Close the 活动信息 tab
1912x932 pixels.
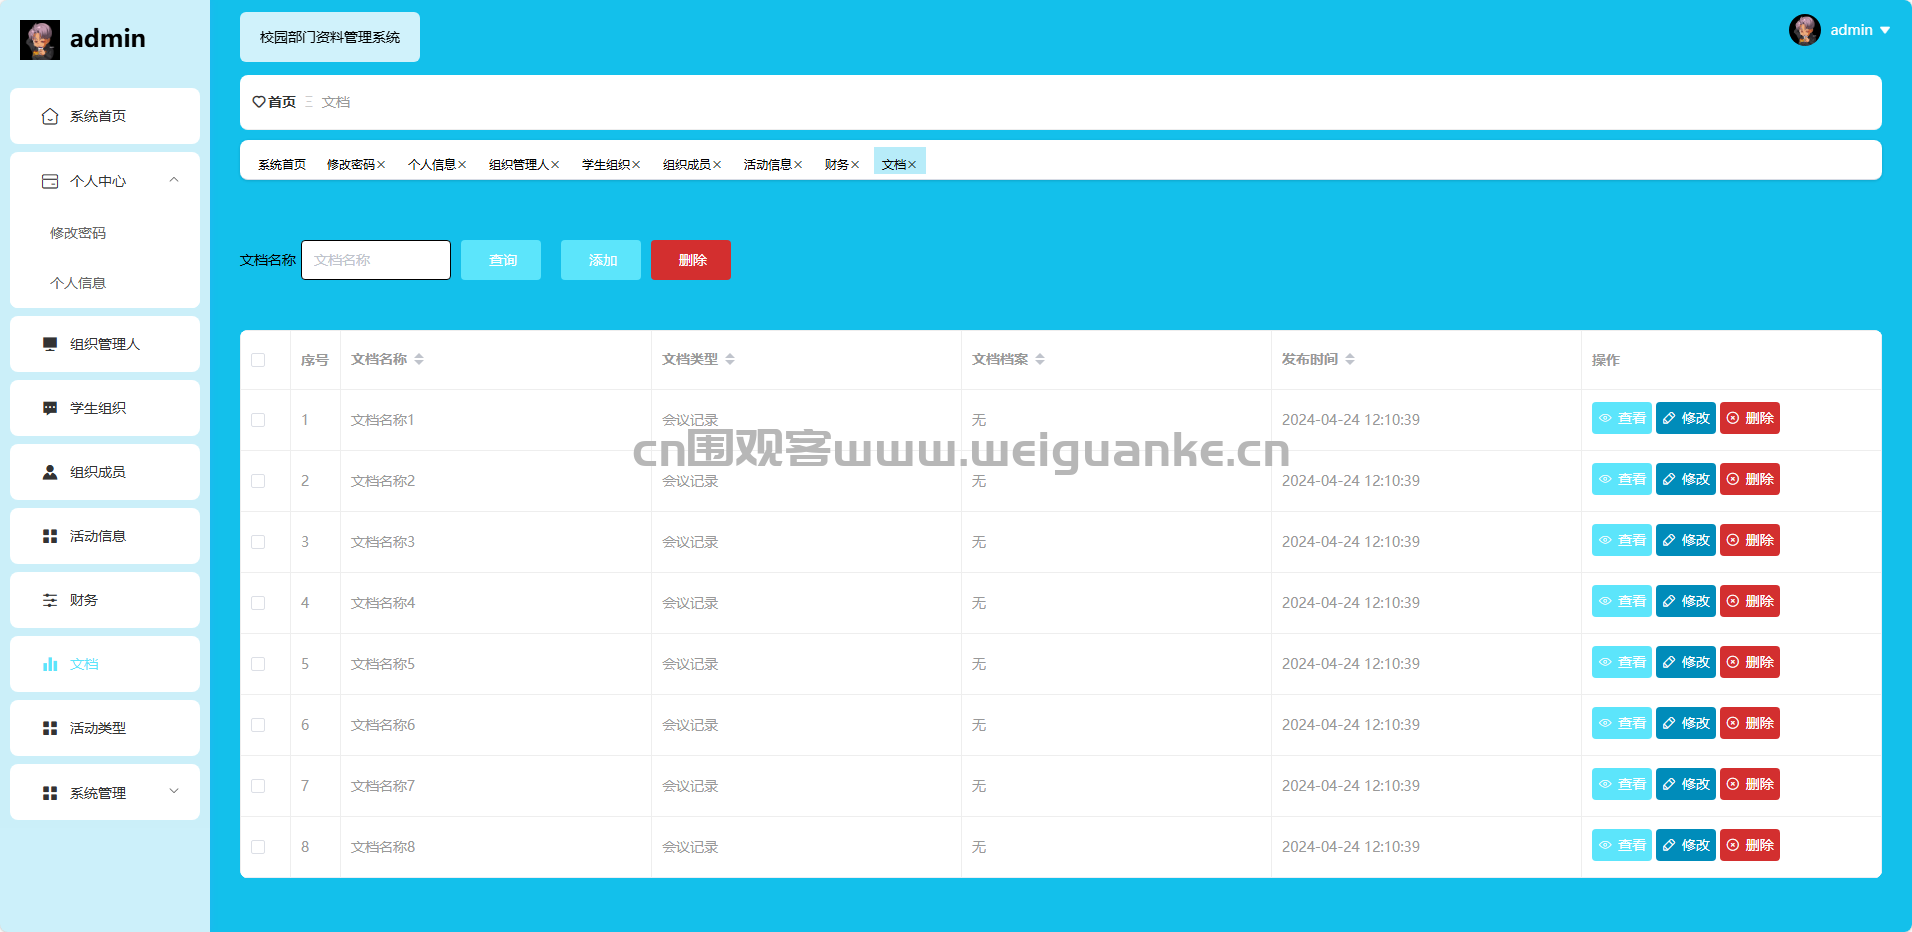(x=798, y=165)
